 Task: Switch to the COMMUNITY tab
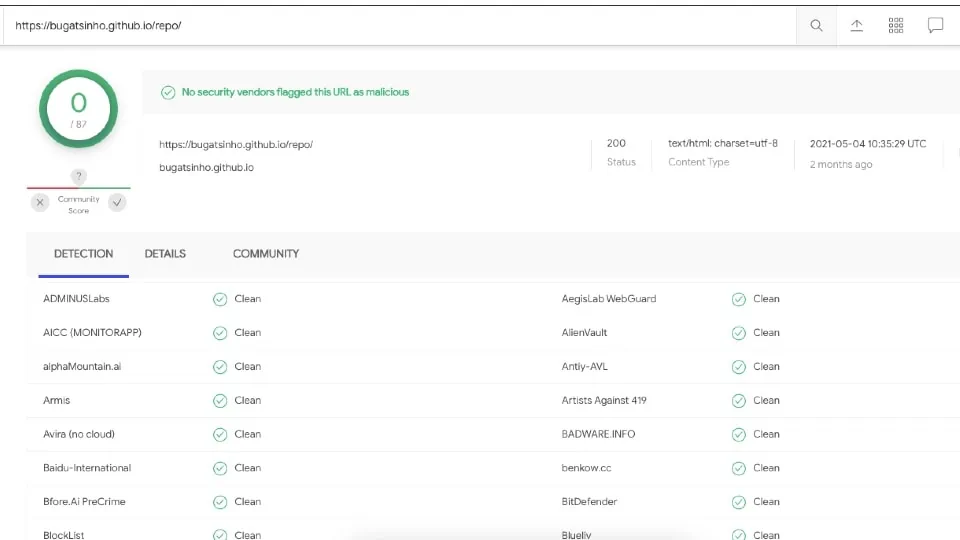(266, 253)
